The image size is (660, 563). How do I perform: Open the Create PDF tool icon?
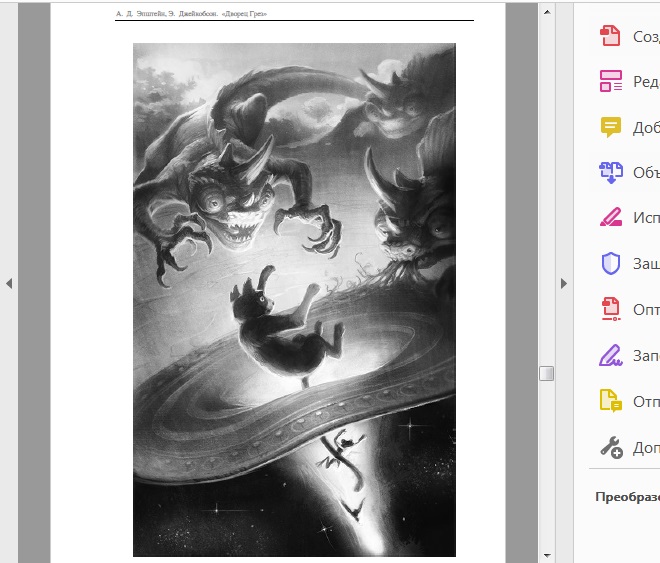click(x=610, y=36)
